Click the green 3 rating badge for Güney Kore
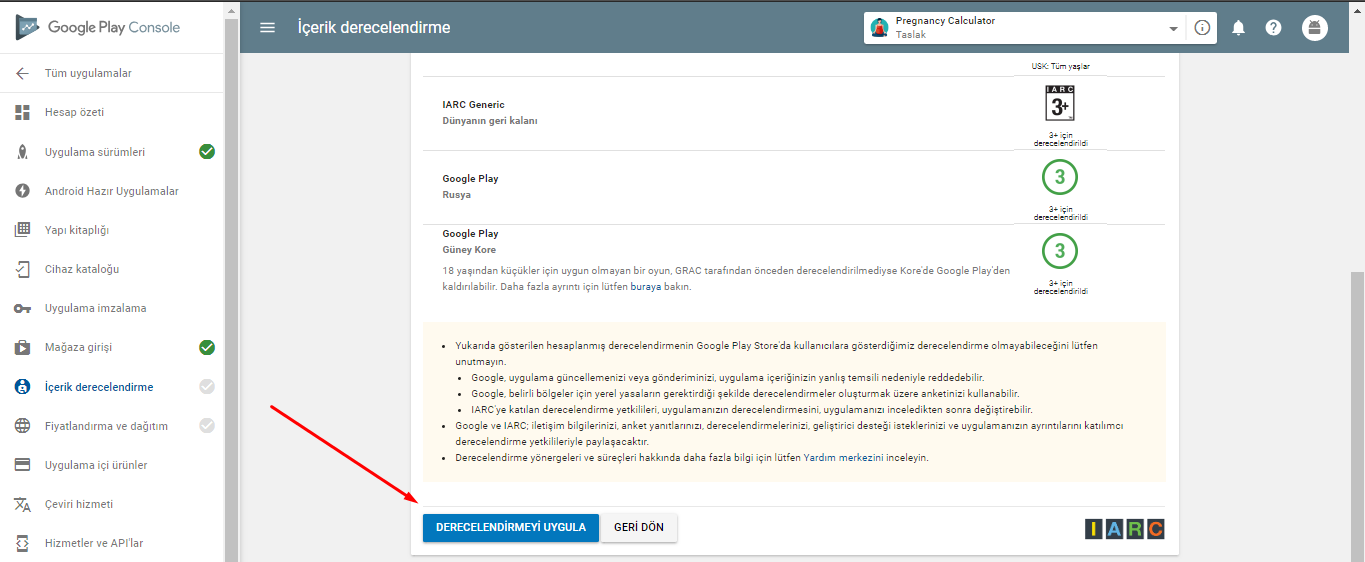The height and width of the screenshot is (562, 1365). click(1060, 250)
